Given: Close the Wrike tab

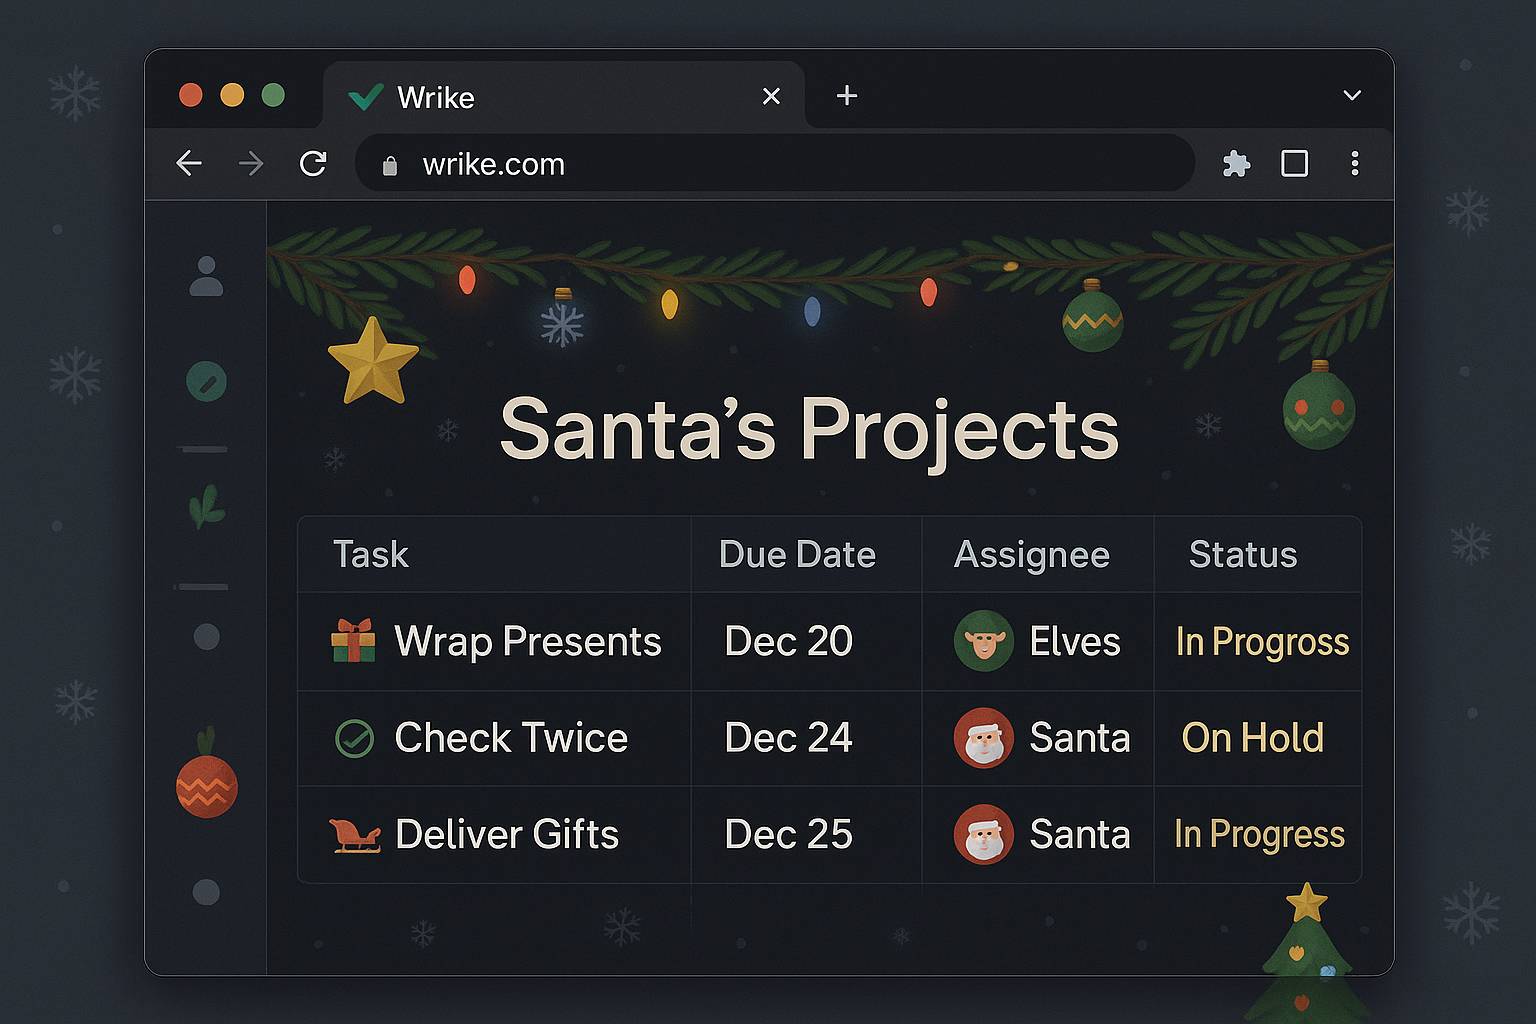Looking at the screenshot, I should [x=771, y=96].
